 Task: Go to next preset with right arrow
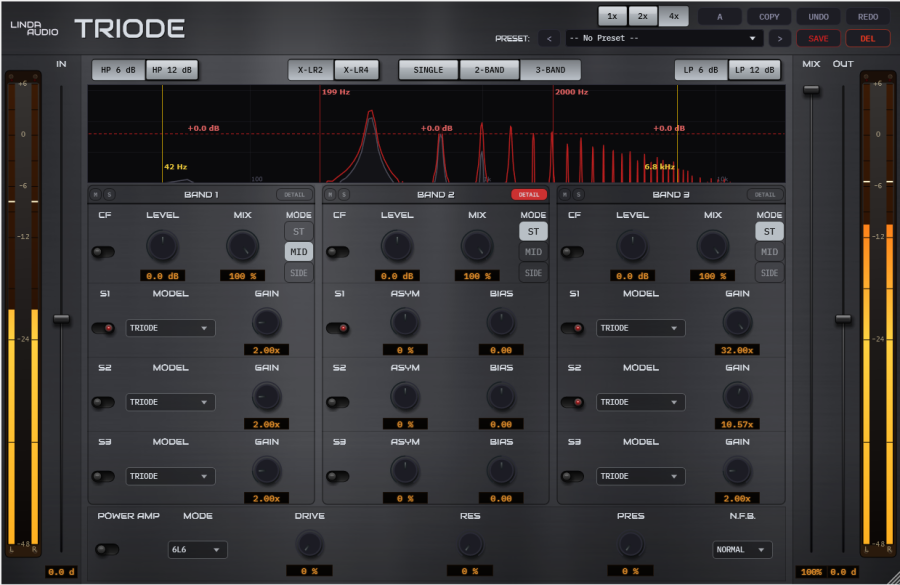779,38
